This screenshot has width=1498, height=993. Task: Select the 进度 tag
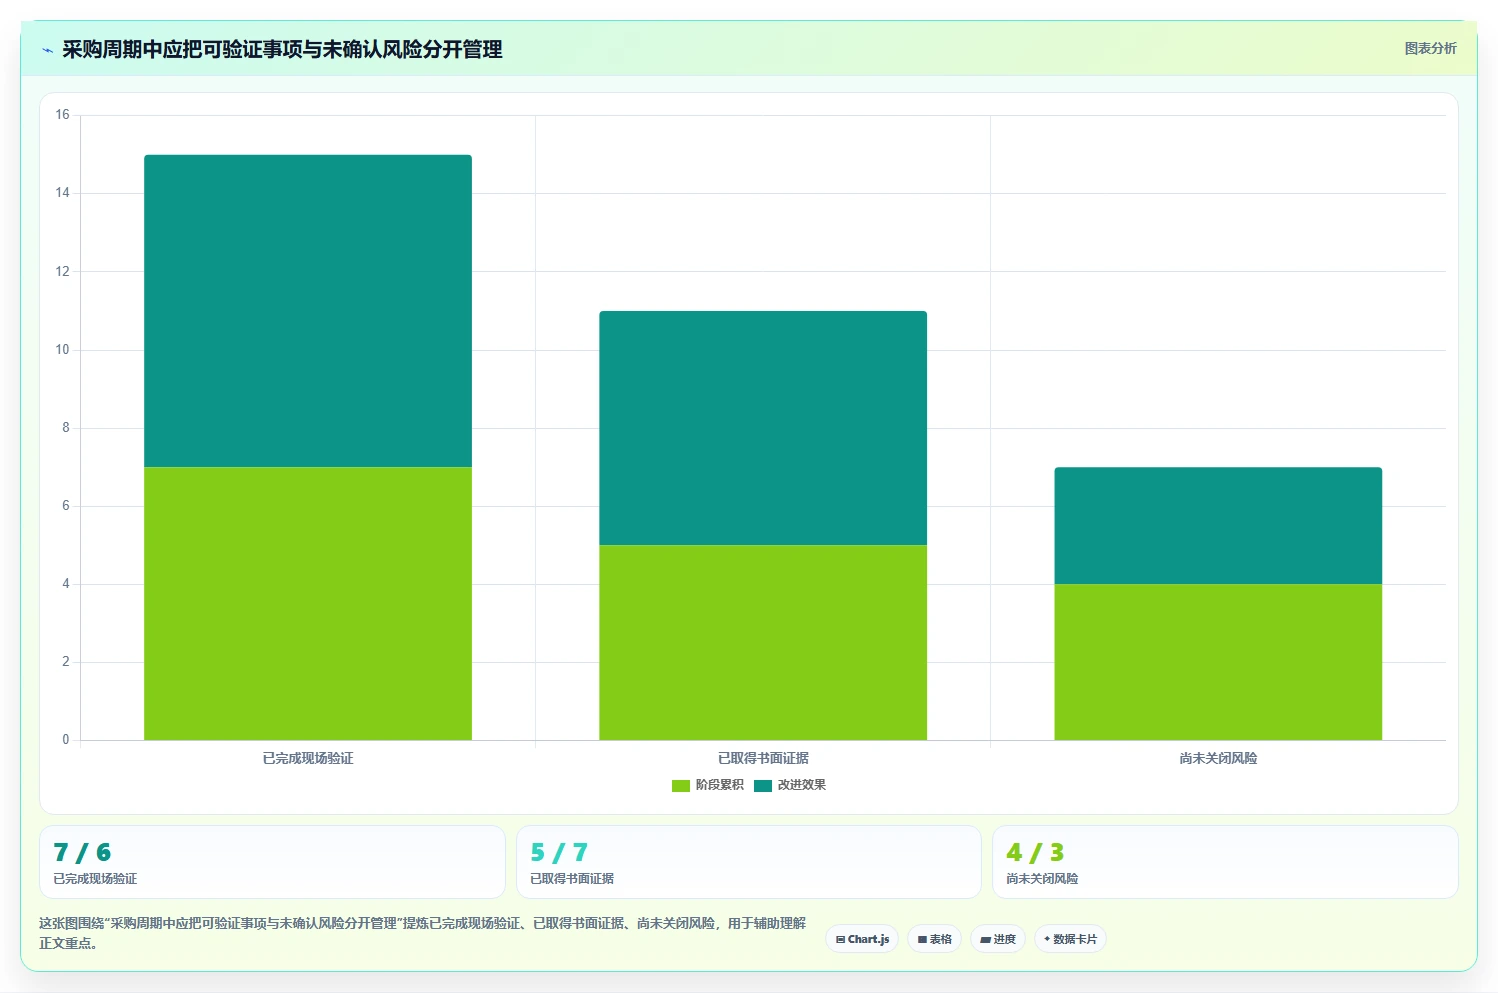[x=998, y=939]
